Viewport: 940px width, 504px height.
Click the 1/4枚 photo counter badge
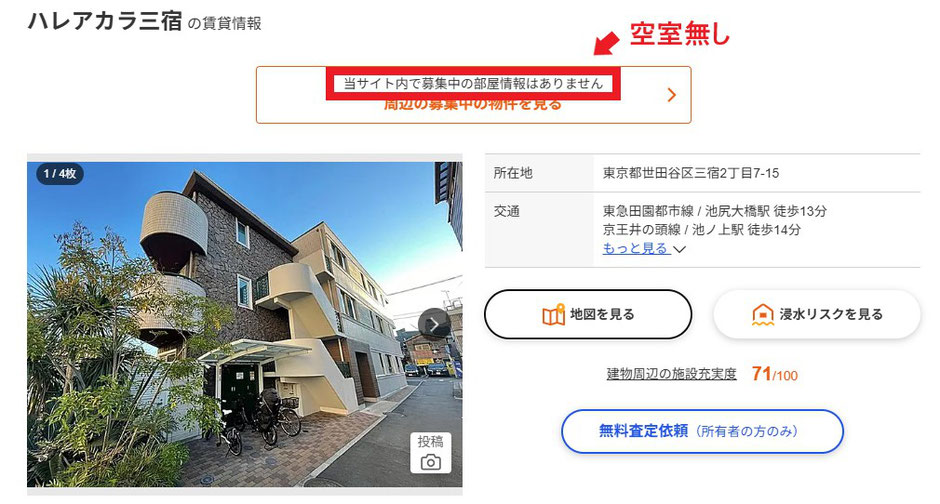click(60, 174)
